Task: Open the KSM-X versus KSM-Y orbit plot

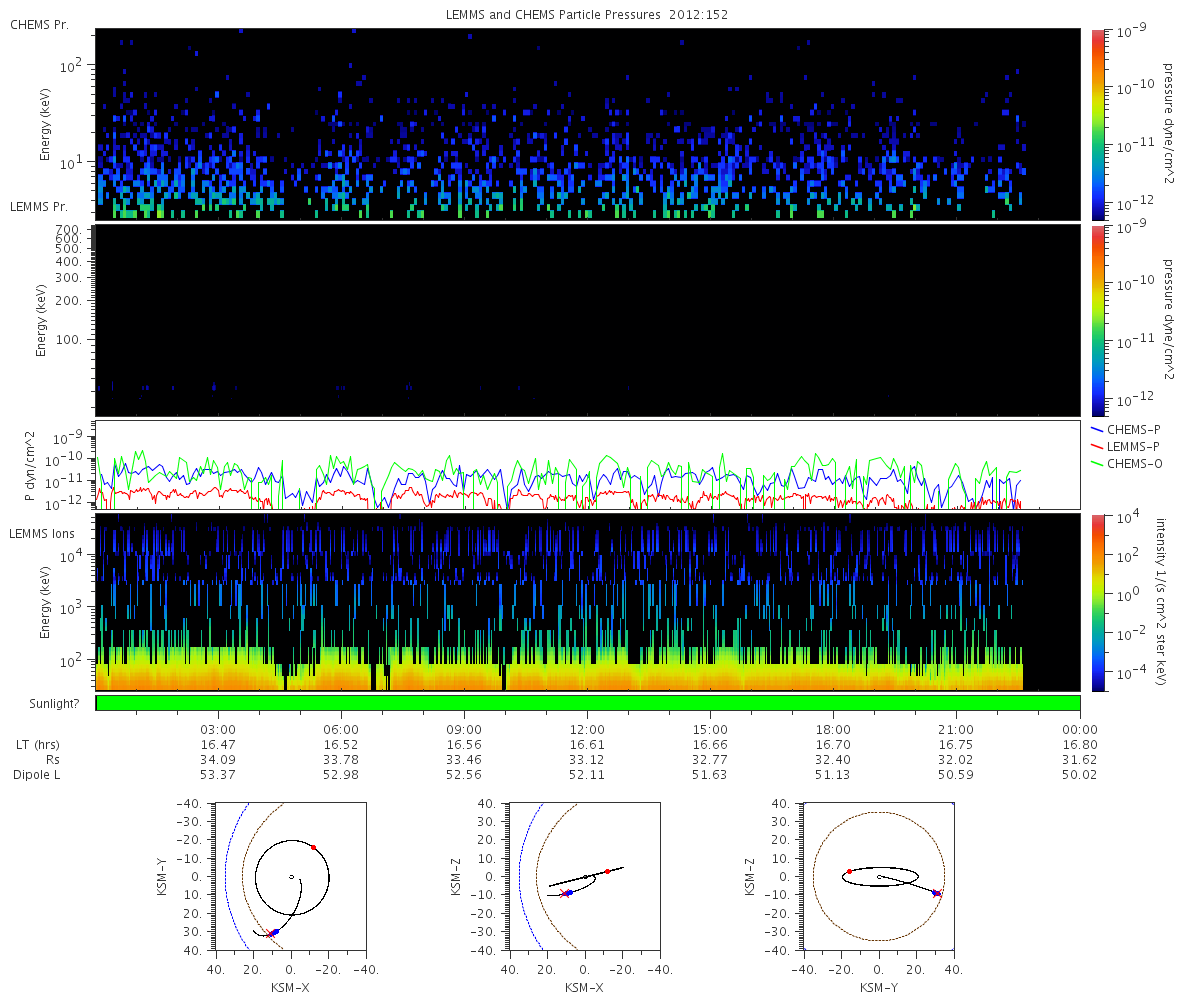Action: click(x=290, y=877)
